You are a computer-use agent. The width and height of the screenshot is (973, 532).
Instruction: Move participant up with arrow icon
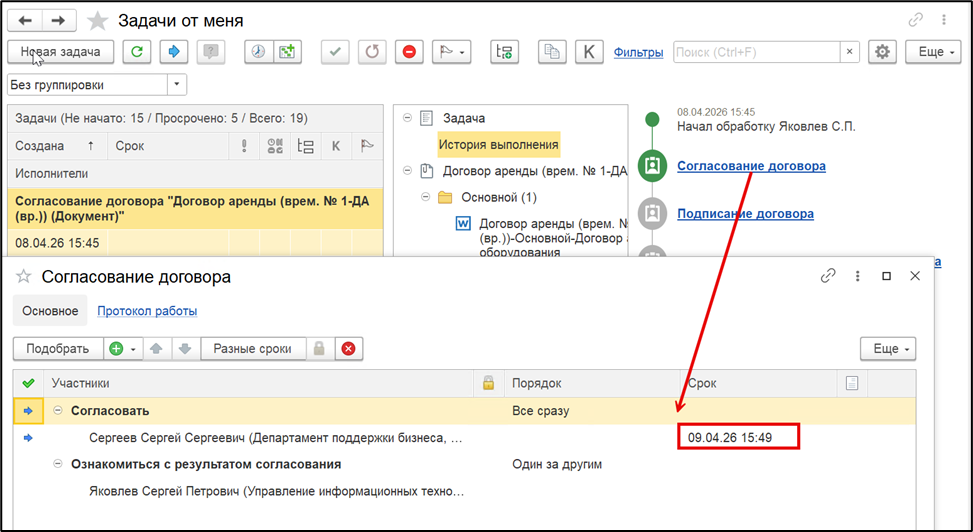point(157,349)
